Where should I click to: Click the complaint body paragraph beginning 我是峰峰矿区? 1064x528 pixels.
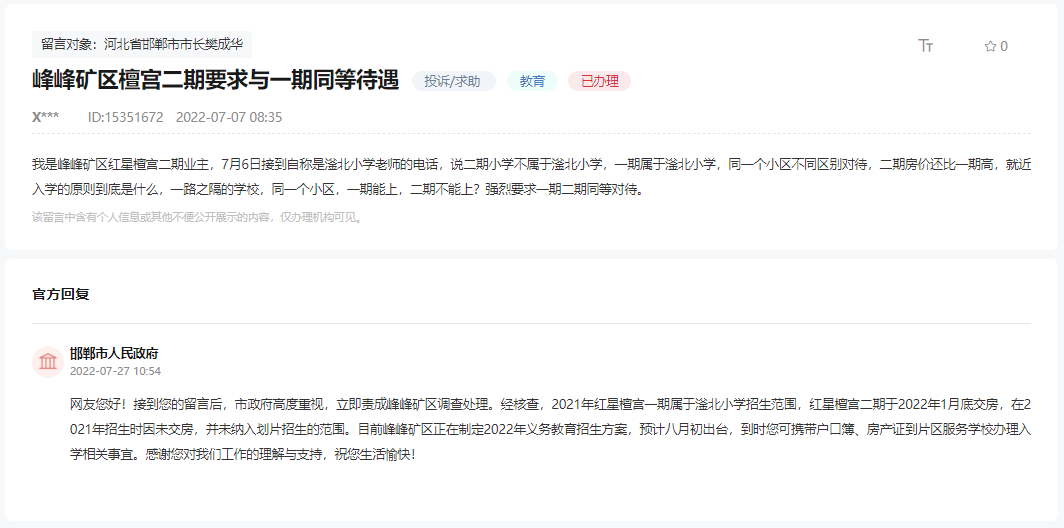pyautogui.click(x=531, y=176)
